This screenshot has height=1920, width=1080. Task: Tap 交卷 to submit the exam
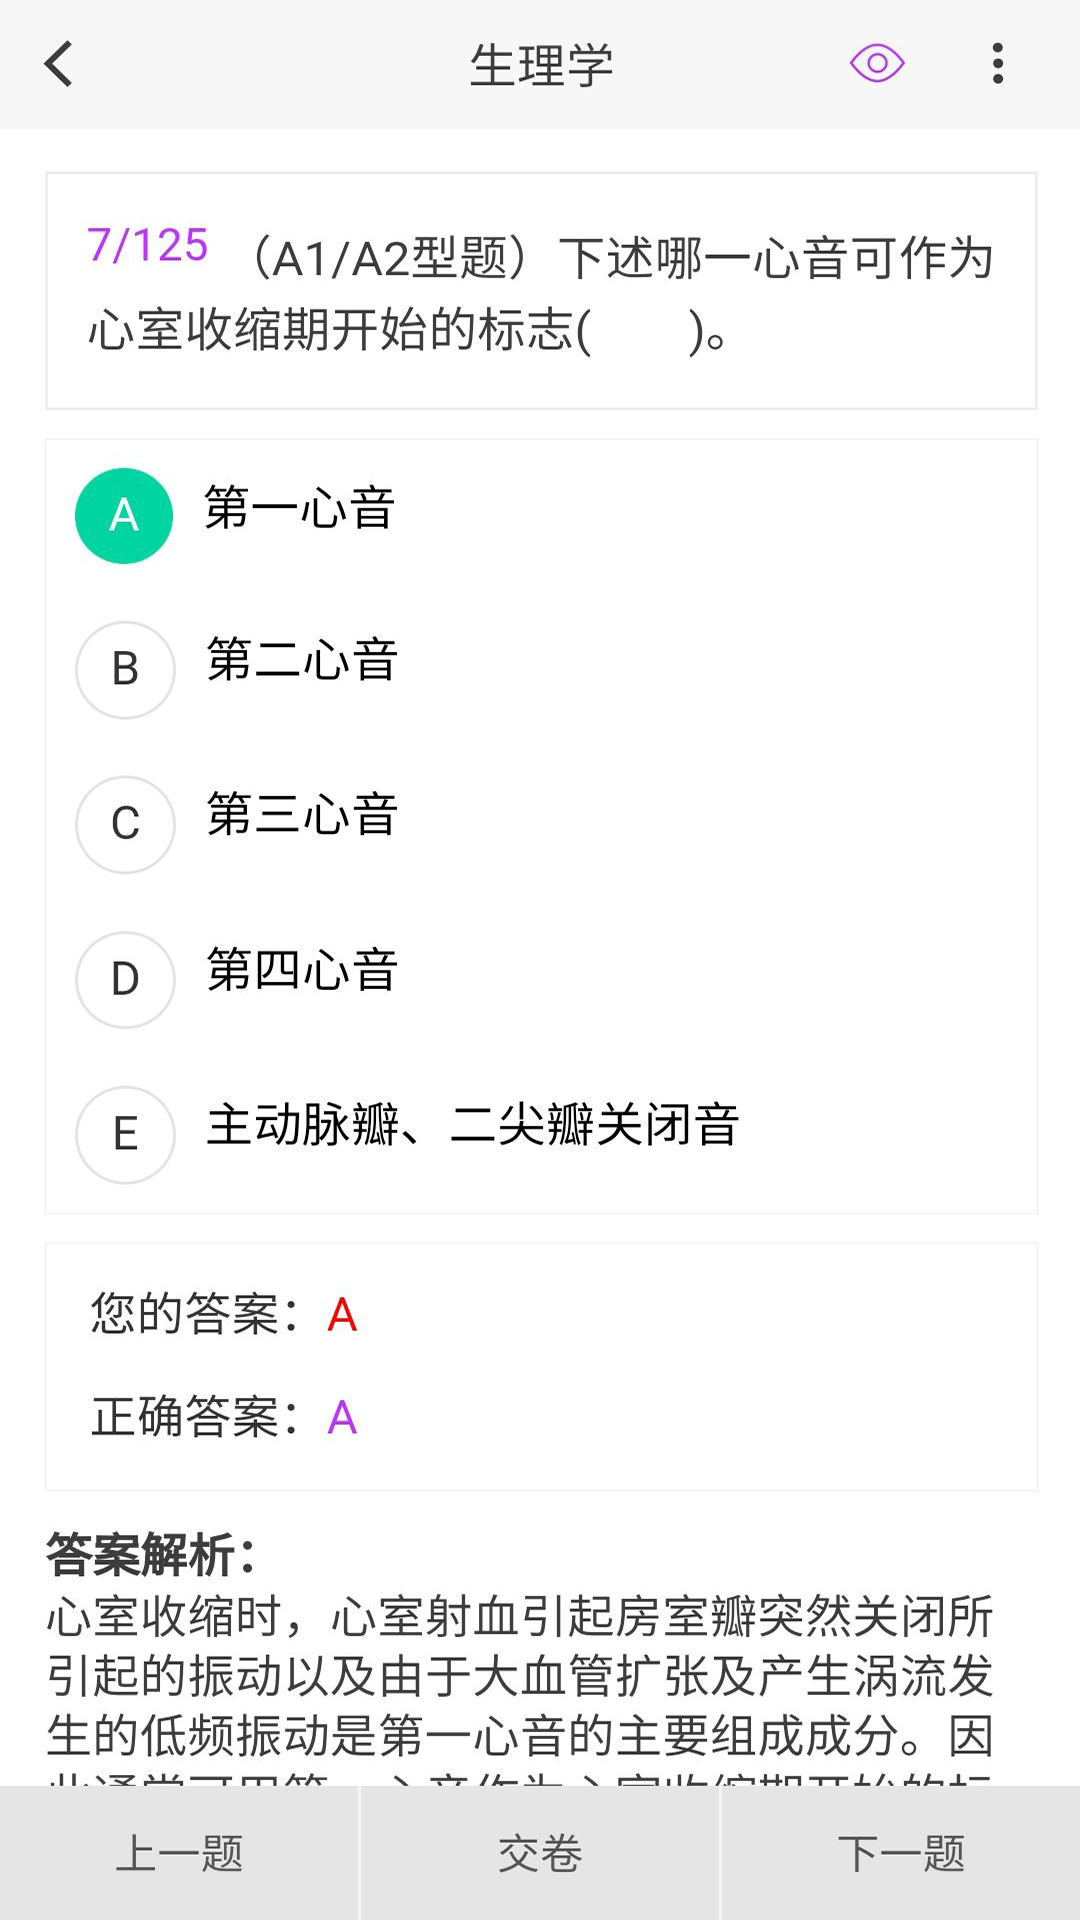tap(539, 1855)
